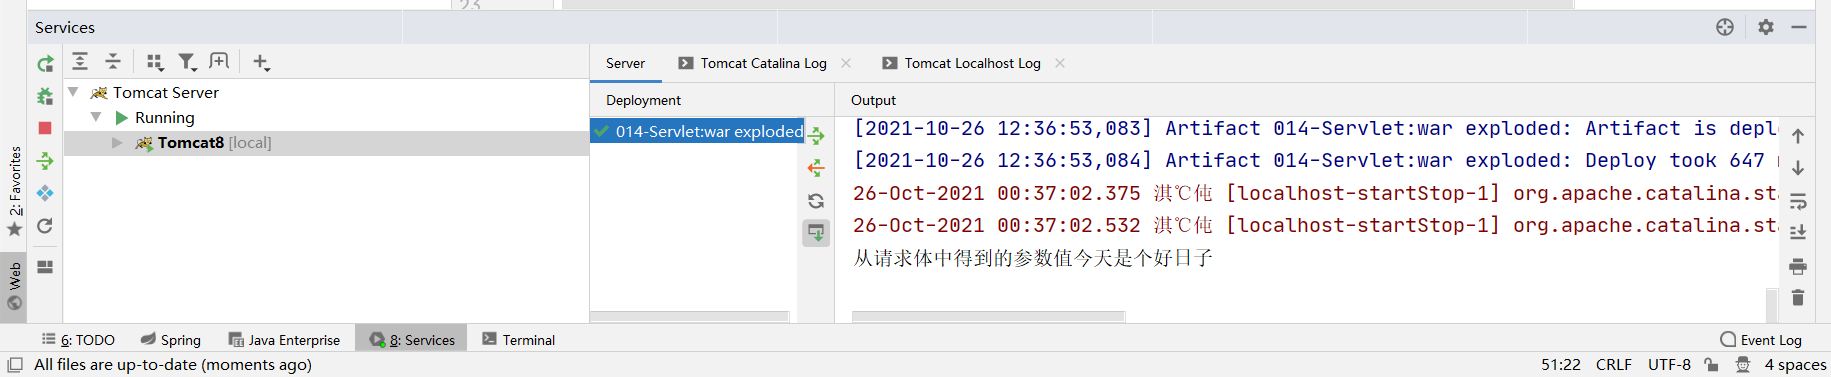Collapse all services in tree
Image resolution: width=1831 pixels, height=377 pixels.
pos(113,62)
